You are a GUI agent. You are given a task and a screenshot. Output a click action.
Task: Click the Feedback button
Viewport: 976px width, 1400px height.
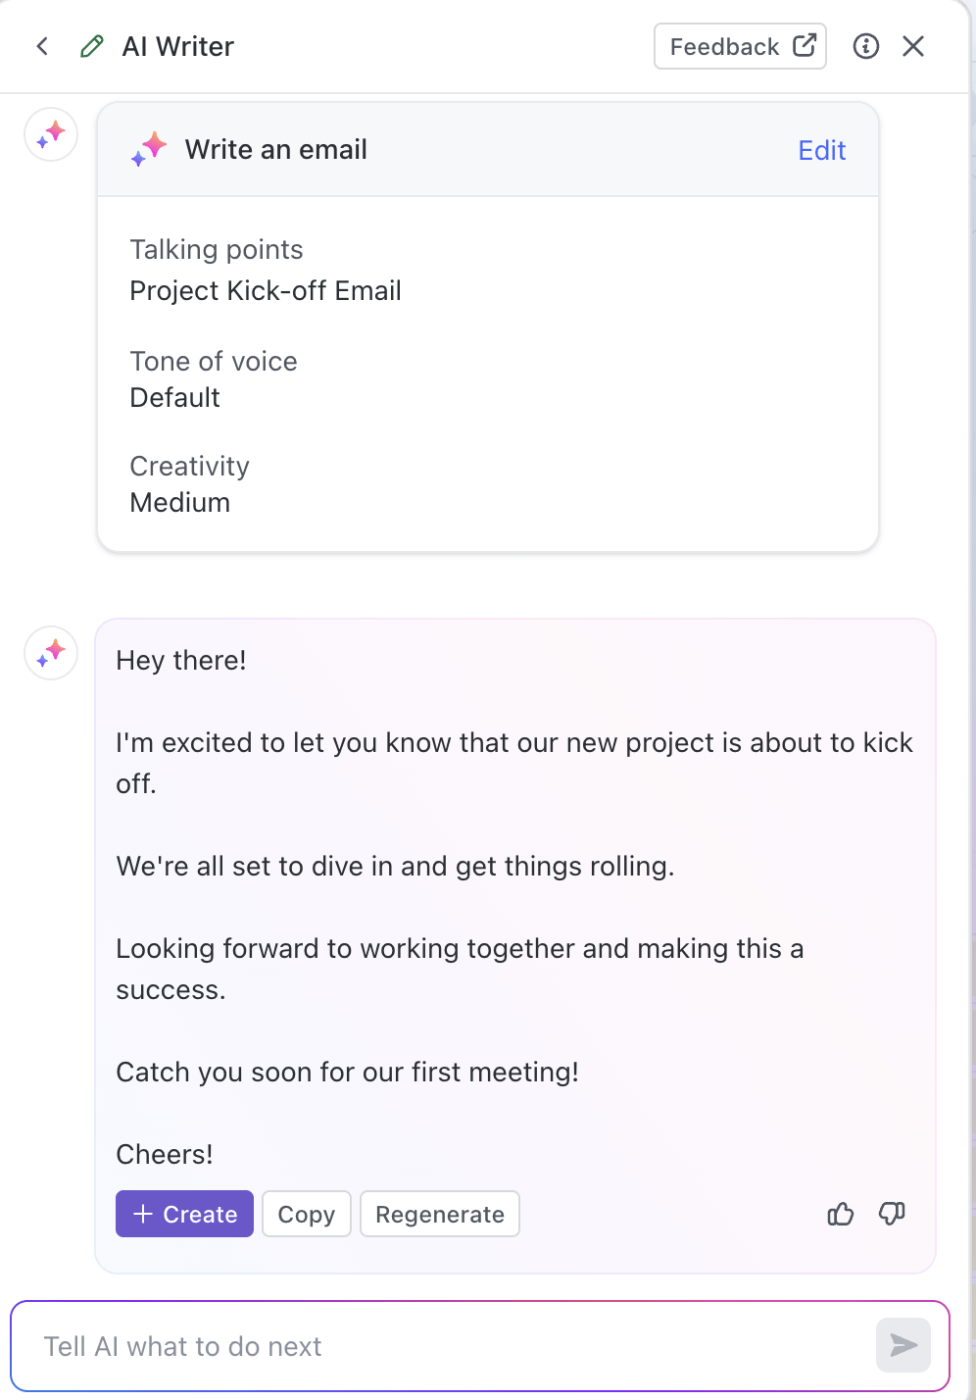click(x=725, y=46)
